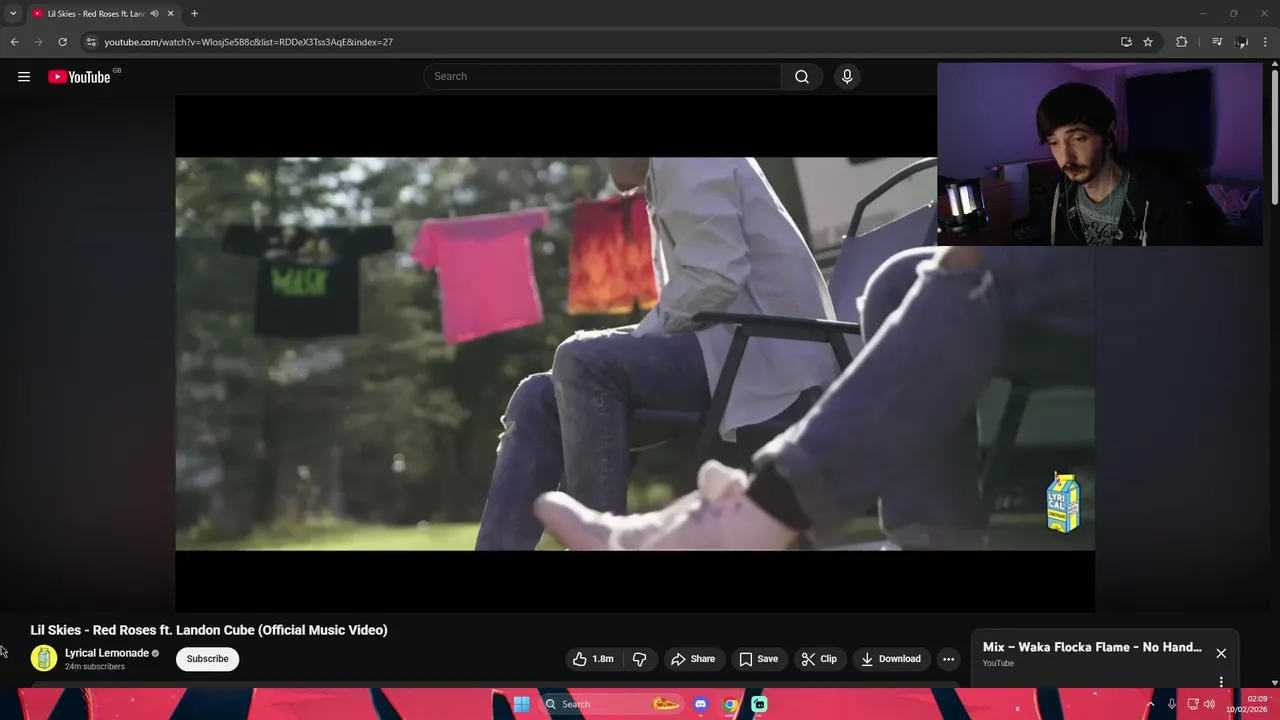Viewport: 1280px width, 720px height.
Task: Open the Lyrical Lemonade channel name link
Action: click(106, 653)
